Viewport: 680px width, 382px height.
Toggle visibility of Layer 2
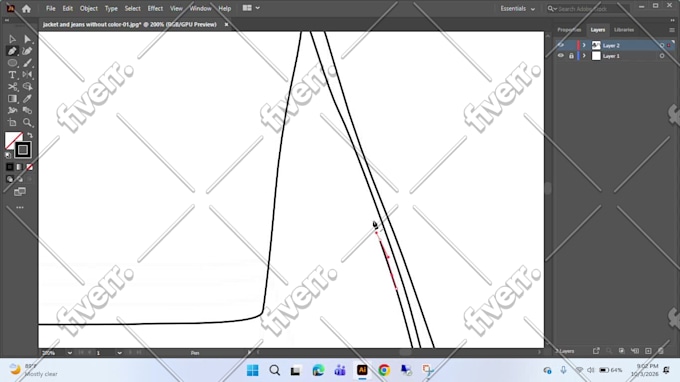point(561,45)
